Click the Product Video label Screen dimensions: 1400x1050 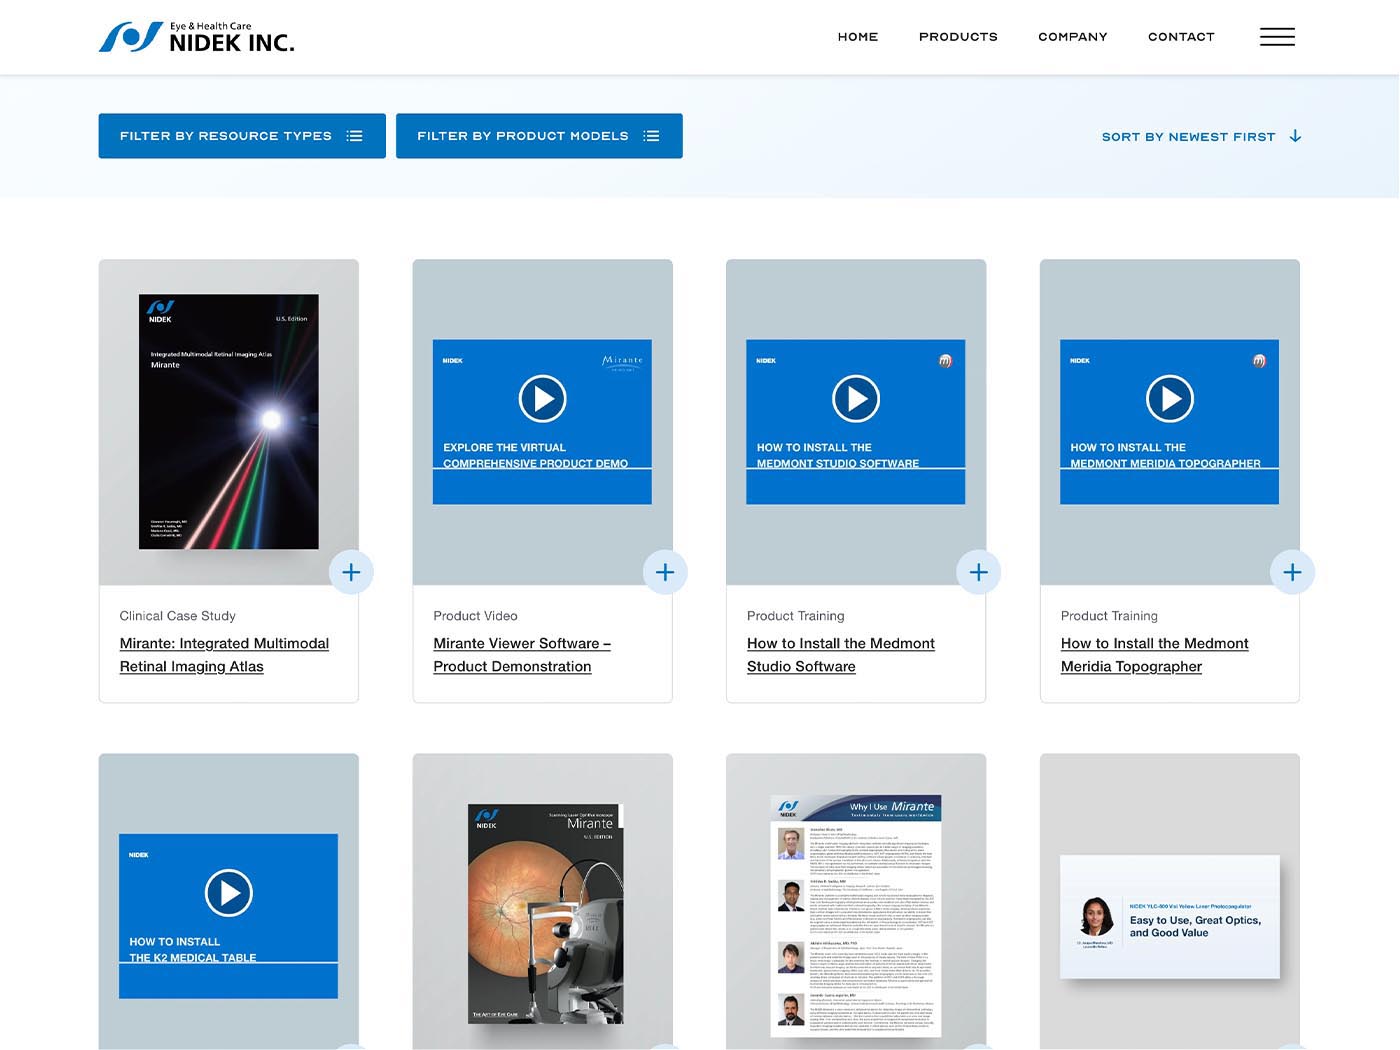475,616
